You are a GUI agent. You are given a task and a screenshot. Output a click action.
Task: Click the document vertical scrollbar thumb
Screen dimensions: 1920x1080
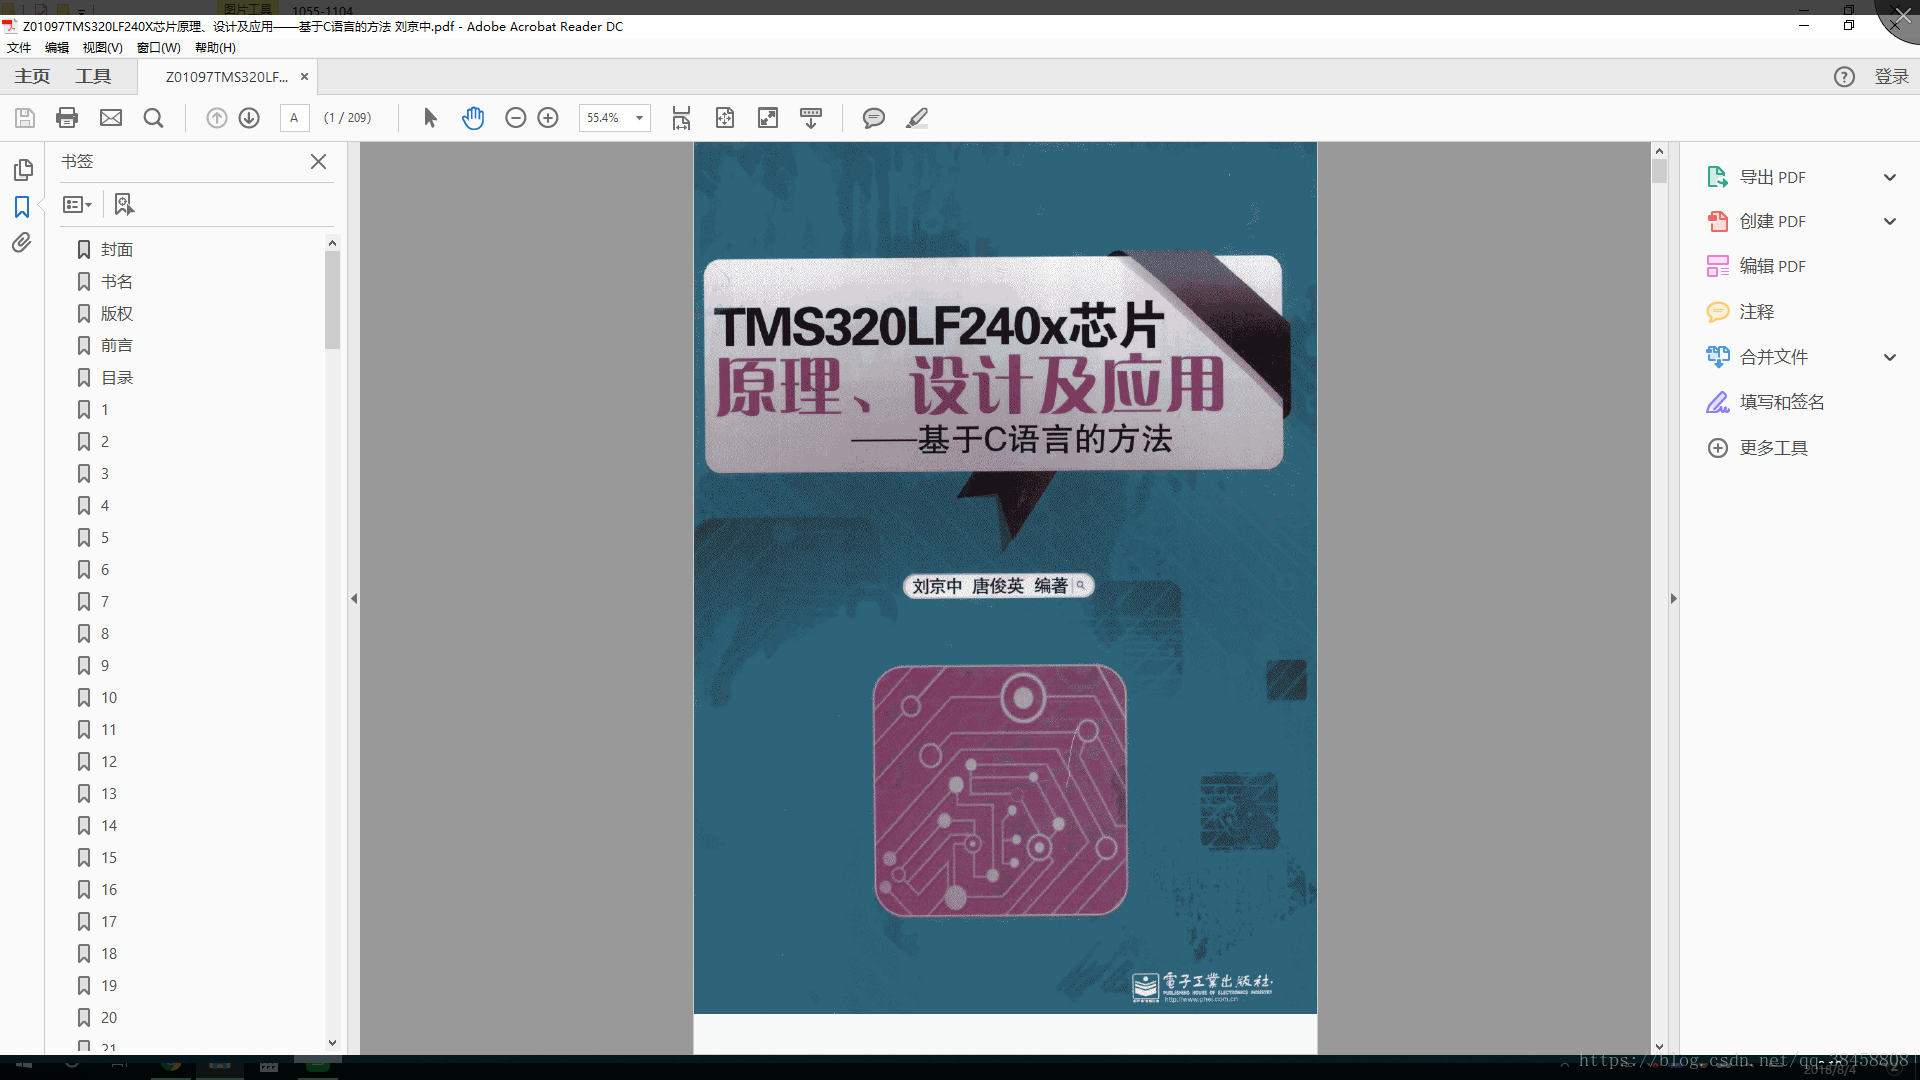pos(1659,171)
